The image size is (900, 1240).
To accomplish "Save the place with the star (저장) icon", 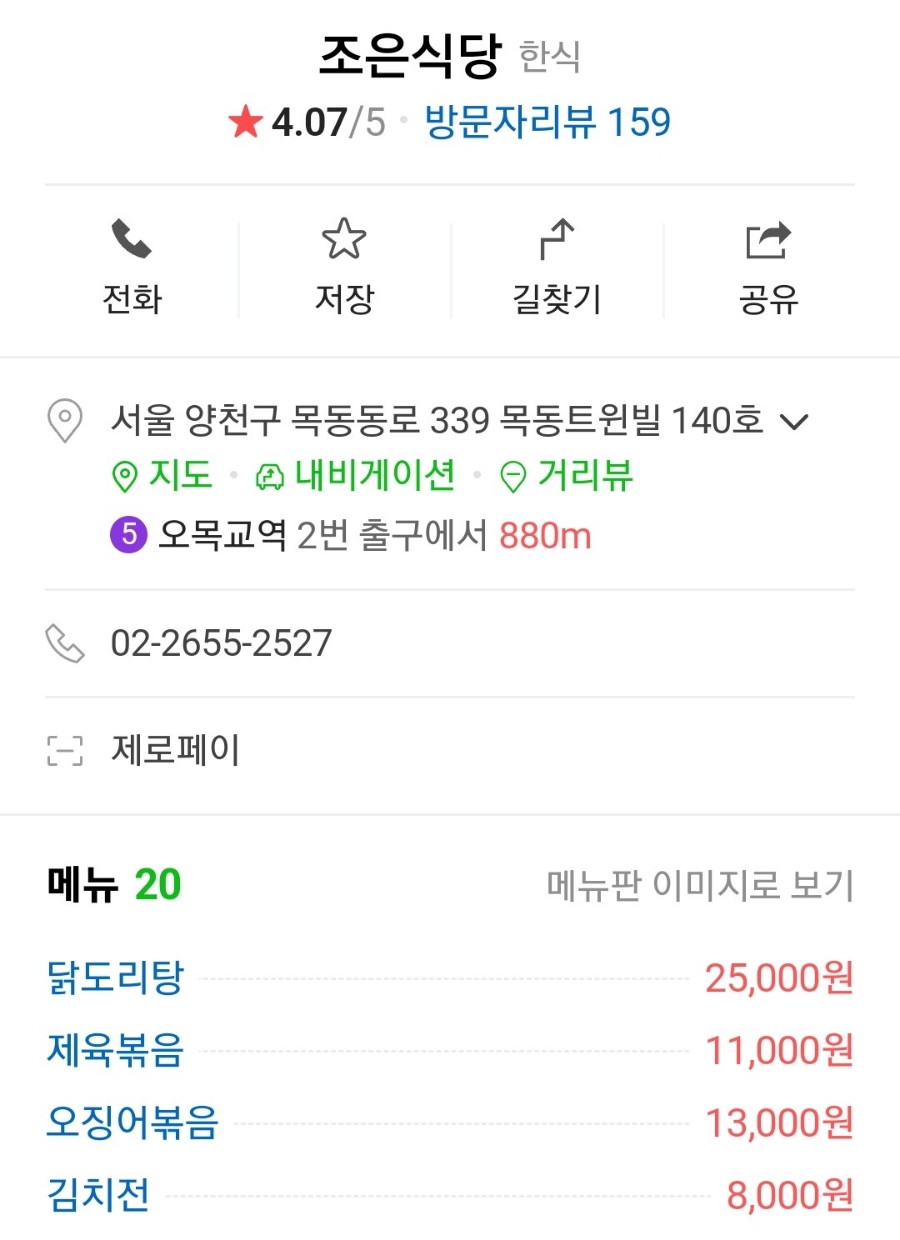I will click(x=344, y=241).
